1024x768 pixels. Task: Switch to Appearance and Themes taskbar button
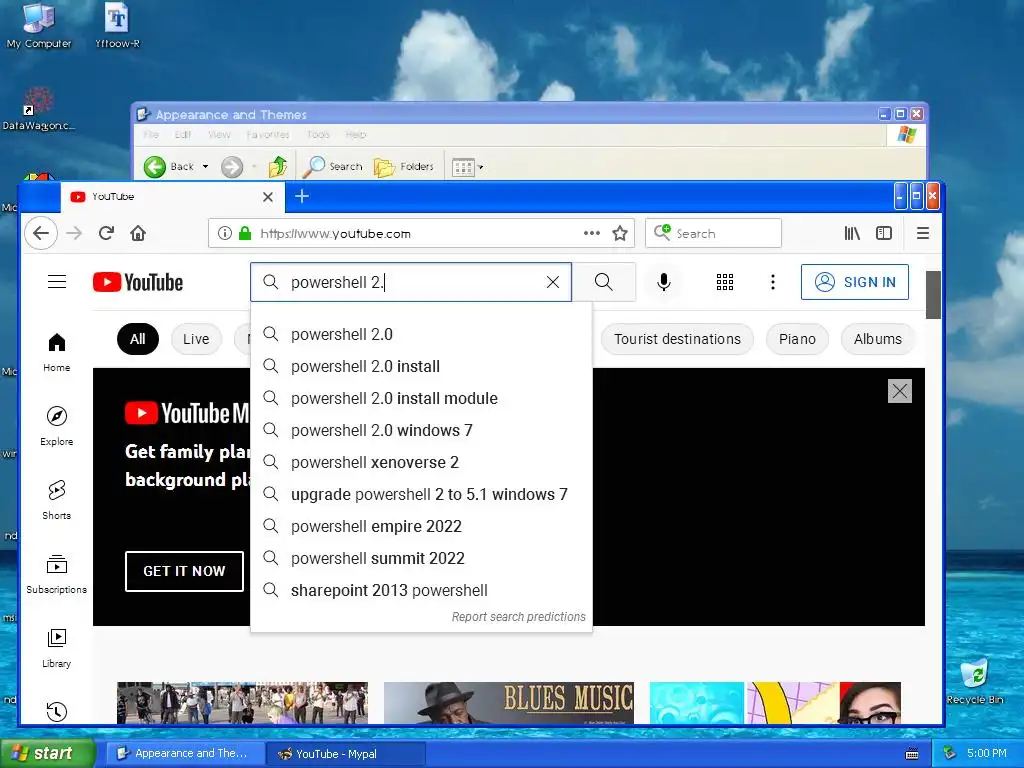185,753
